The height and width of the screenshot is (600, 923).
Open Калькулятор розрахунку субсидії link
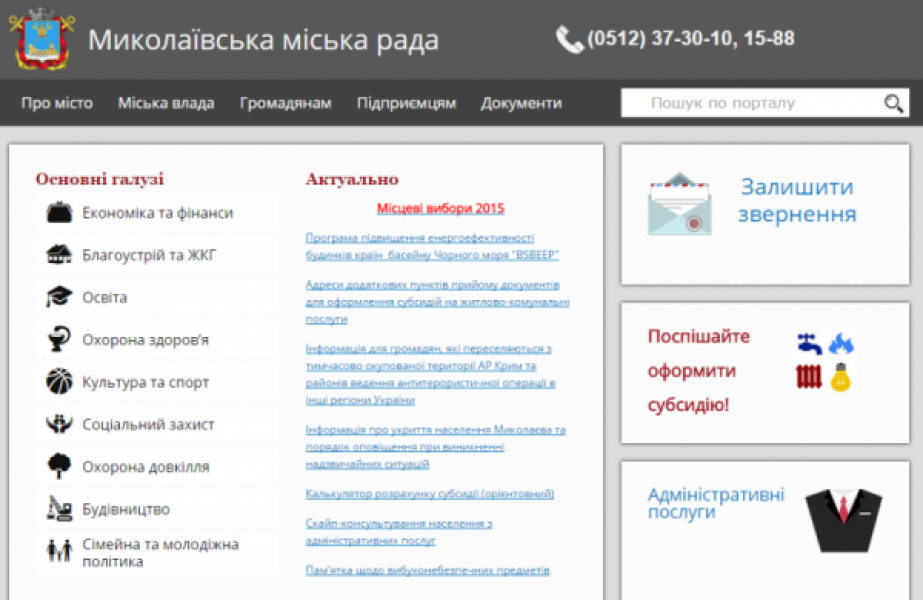coord(429,494)
